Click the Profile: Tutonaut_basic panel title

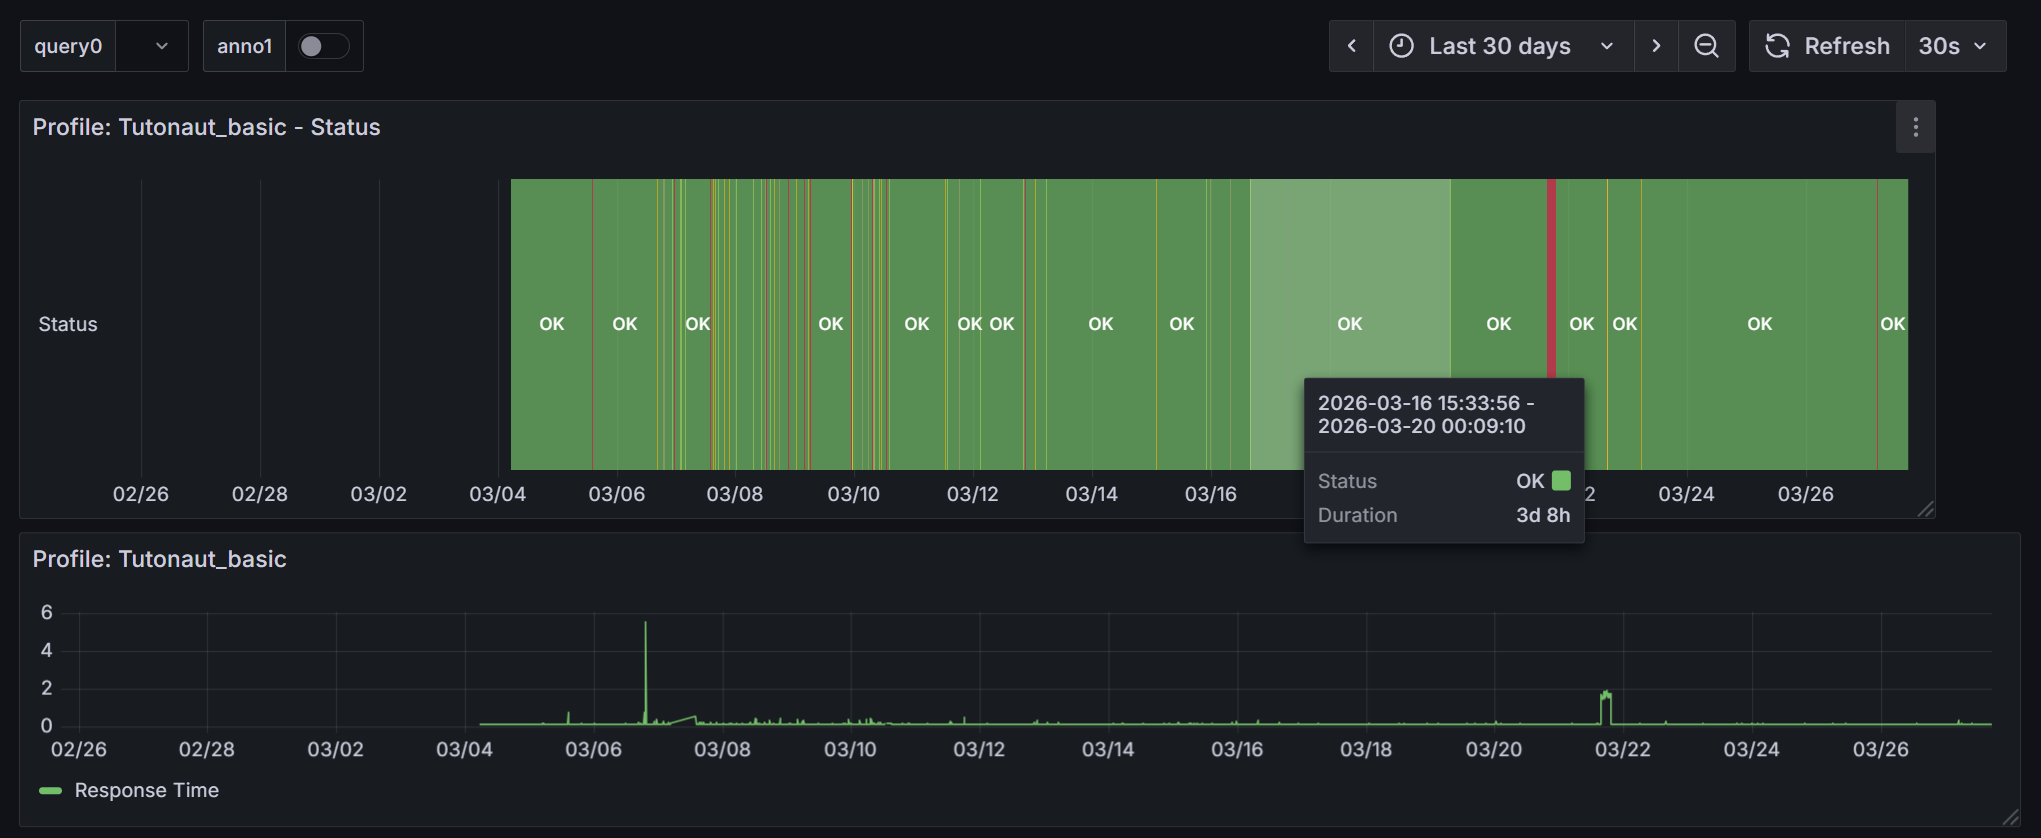coord(159,559)
